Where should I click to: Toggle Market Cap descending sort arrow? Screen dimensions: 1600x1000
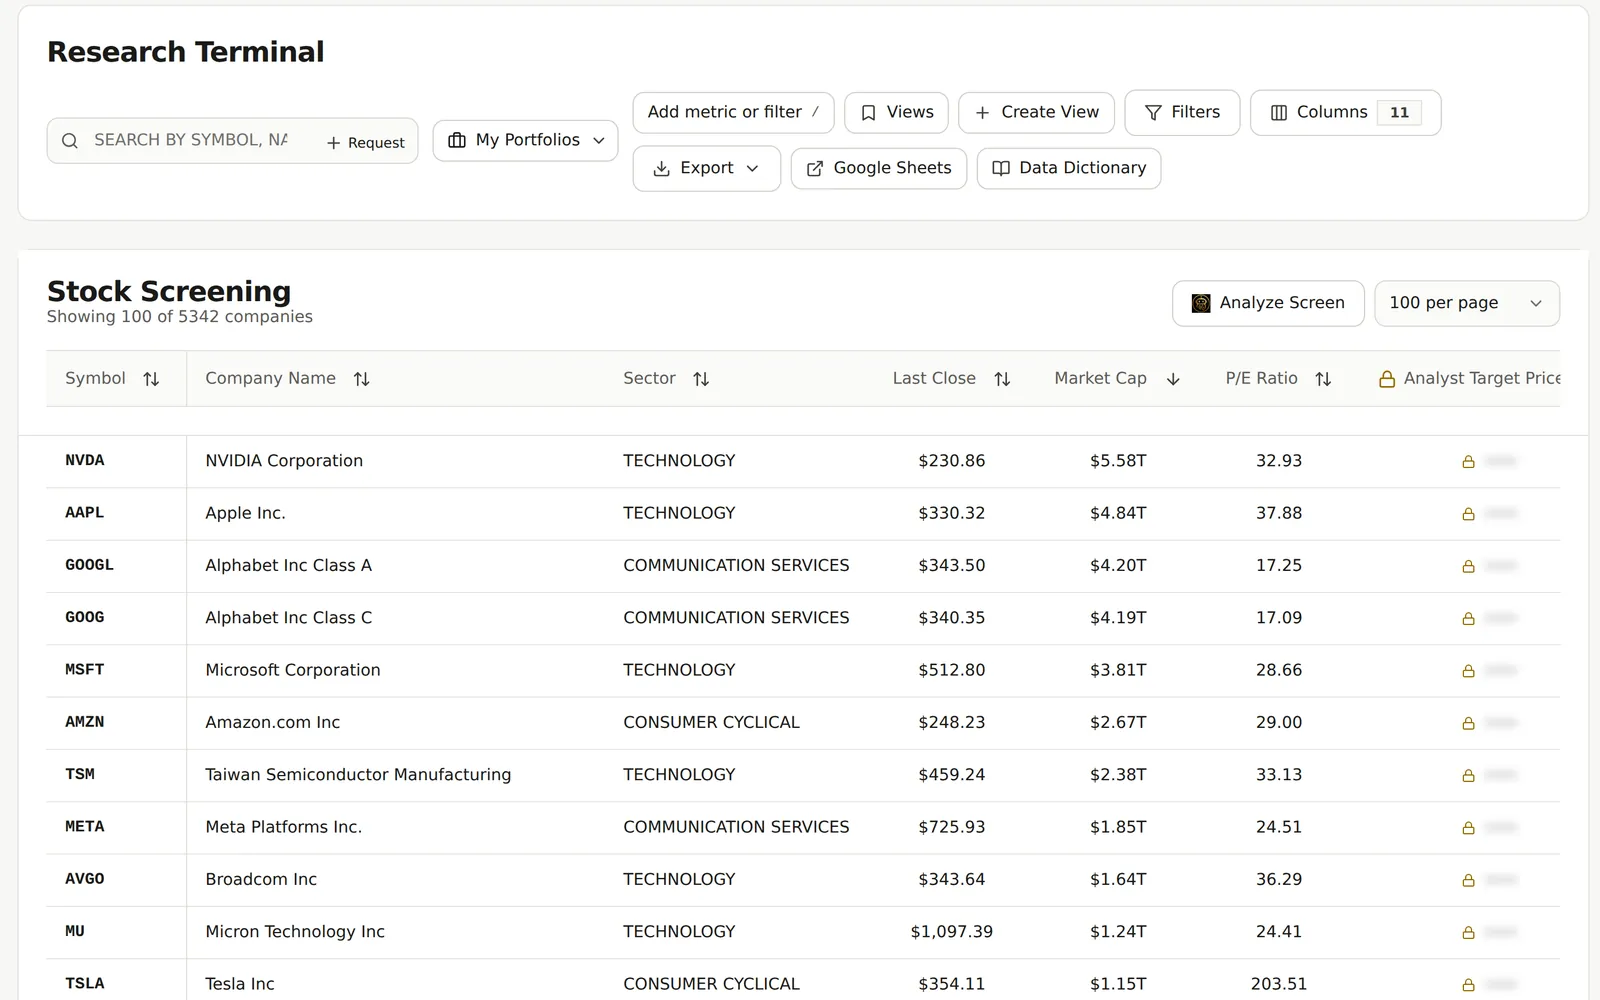click(x=1174, y=379)
